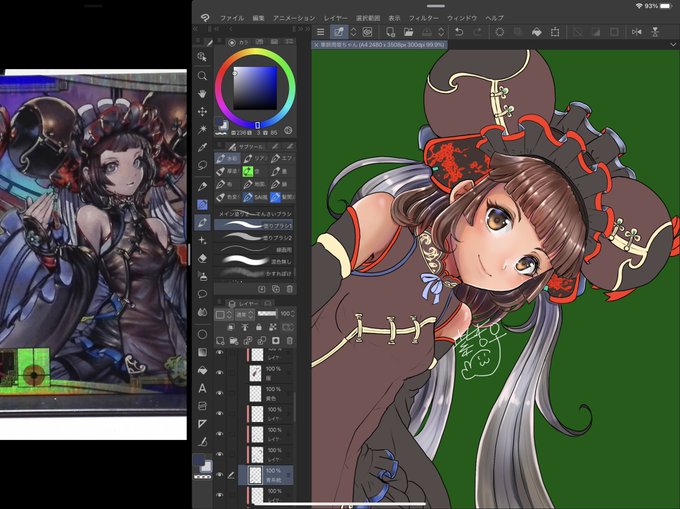680x509 pixels.
Task: Open the ファイル menu
Action: point(232,18)
